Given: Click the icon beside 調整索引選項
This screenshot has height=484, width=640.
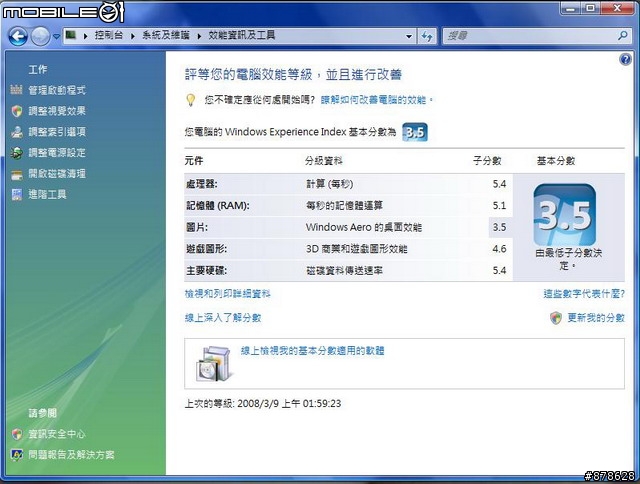Looking at the screenshot, I should coord(17,132).
